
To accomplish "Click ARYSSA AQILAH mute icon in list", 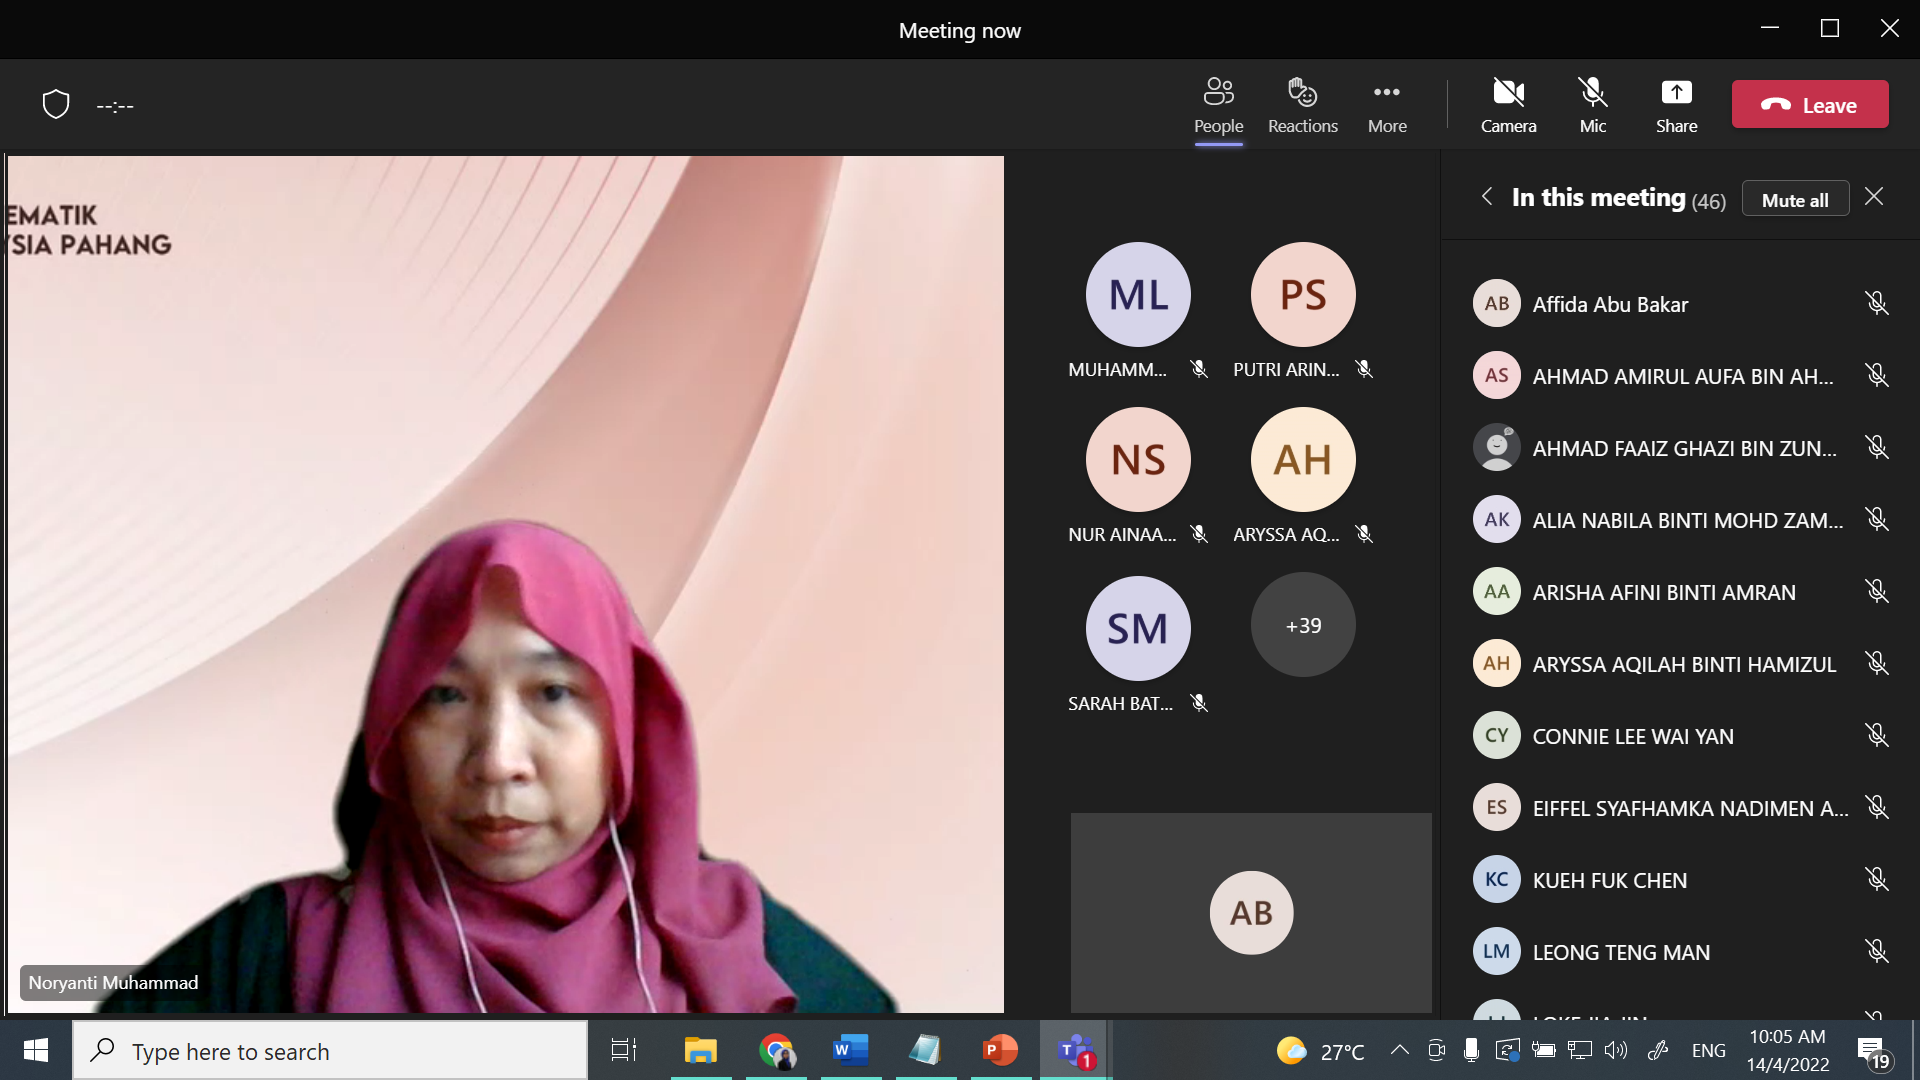I will (1877, 663).
